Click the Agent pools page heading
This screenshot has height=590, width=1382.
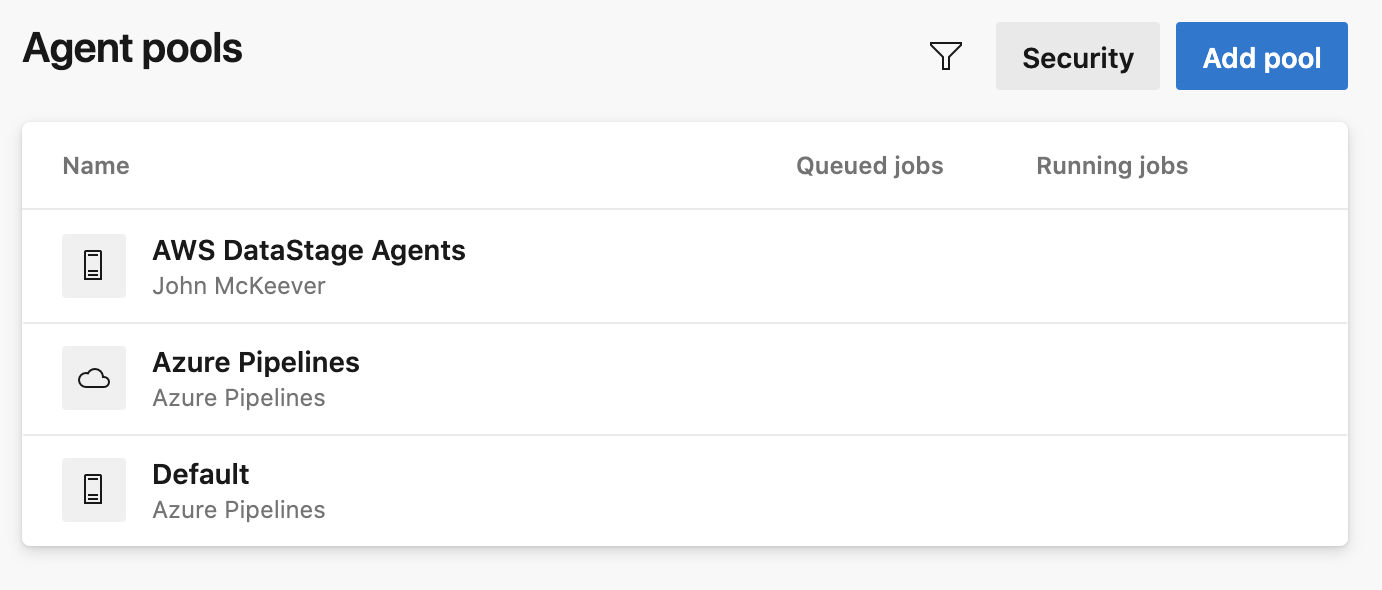click(132, 48)
